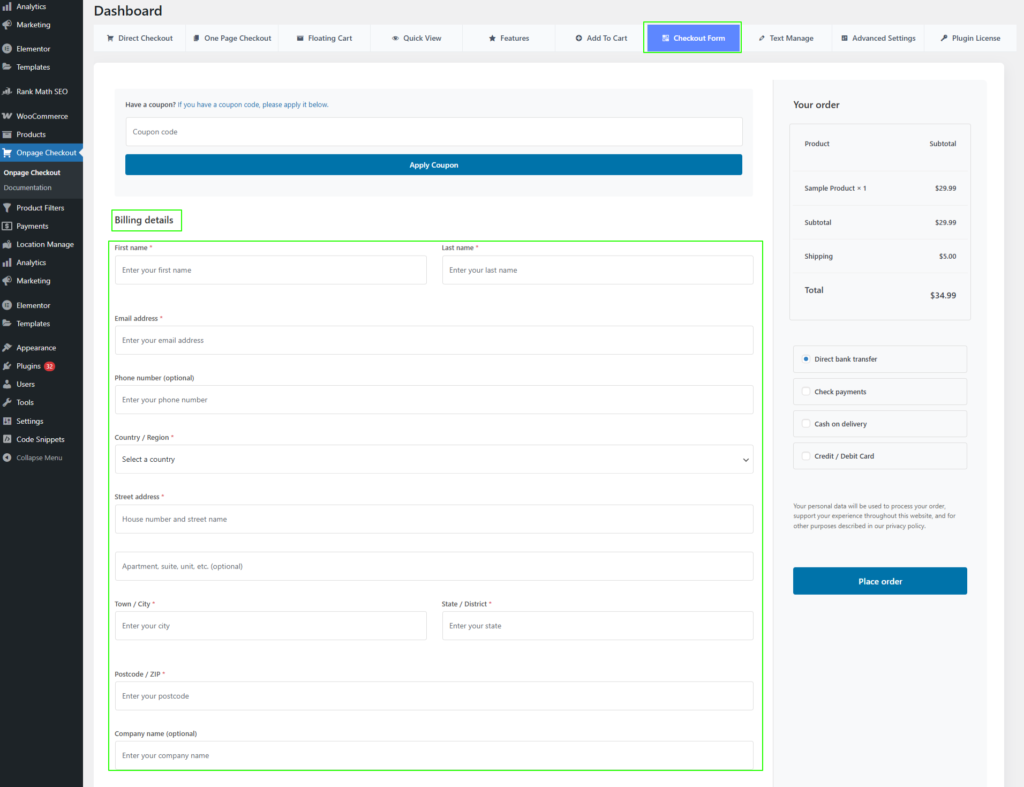Click the Appearance paintbrush icon
This screenshot has height=787, width=1024.
click(8, 348)
